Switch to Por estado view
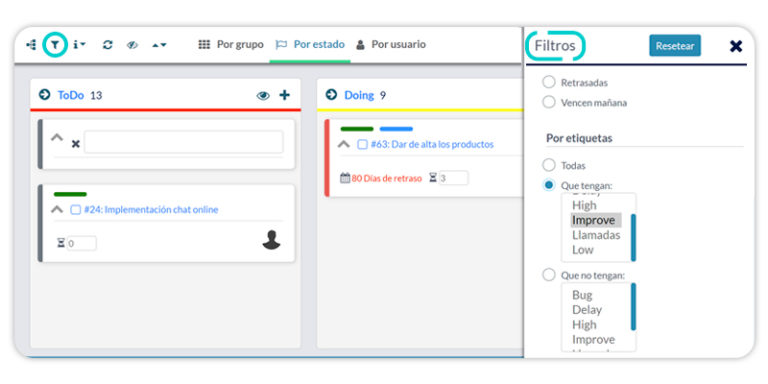The height and width of the screenshot is (384, 768). point(310,45)
